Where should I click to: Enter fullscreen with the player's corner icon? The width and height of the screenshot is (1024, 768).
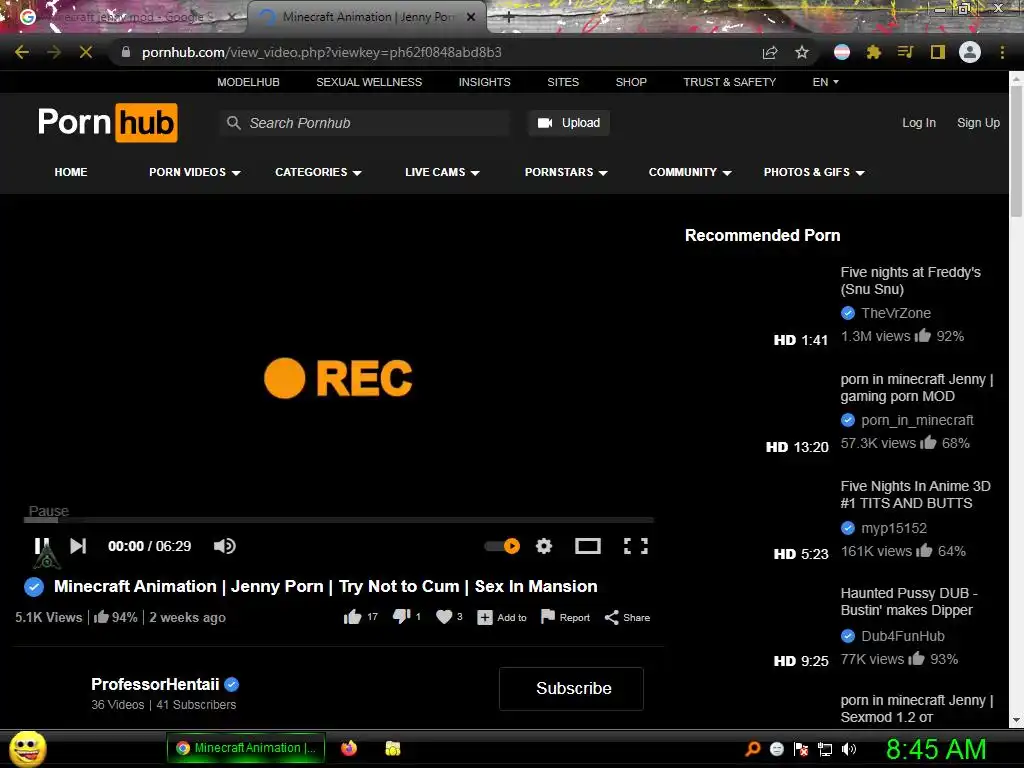[635, 546]
